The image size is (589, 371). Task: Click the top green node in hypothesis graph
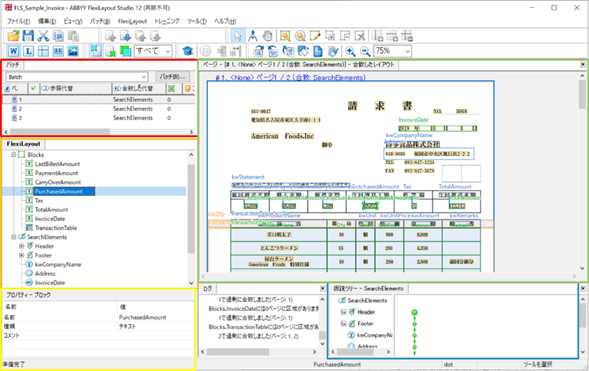tap(415, 312)
